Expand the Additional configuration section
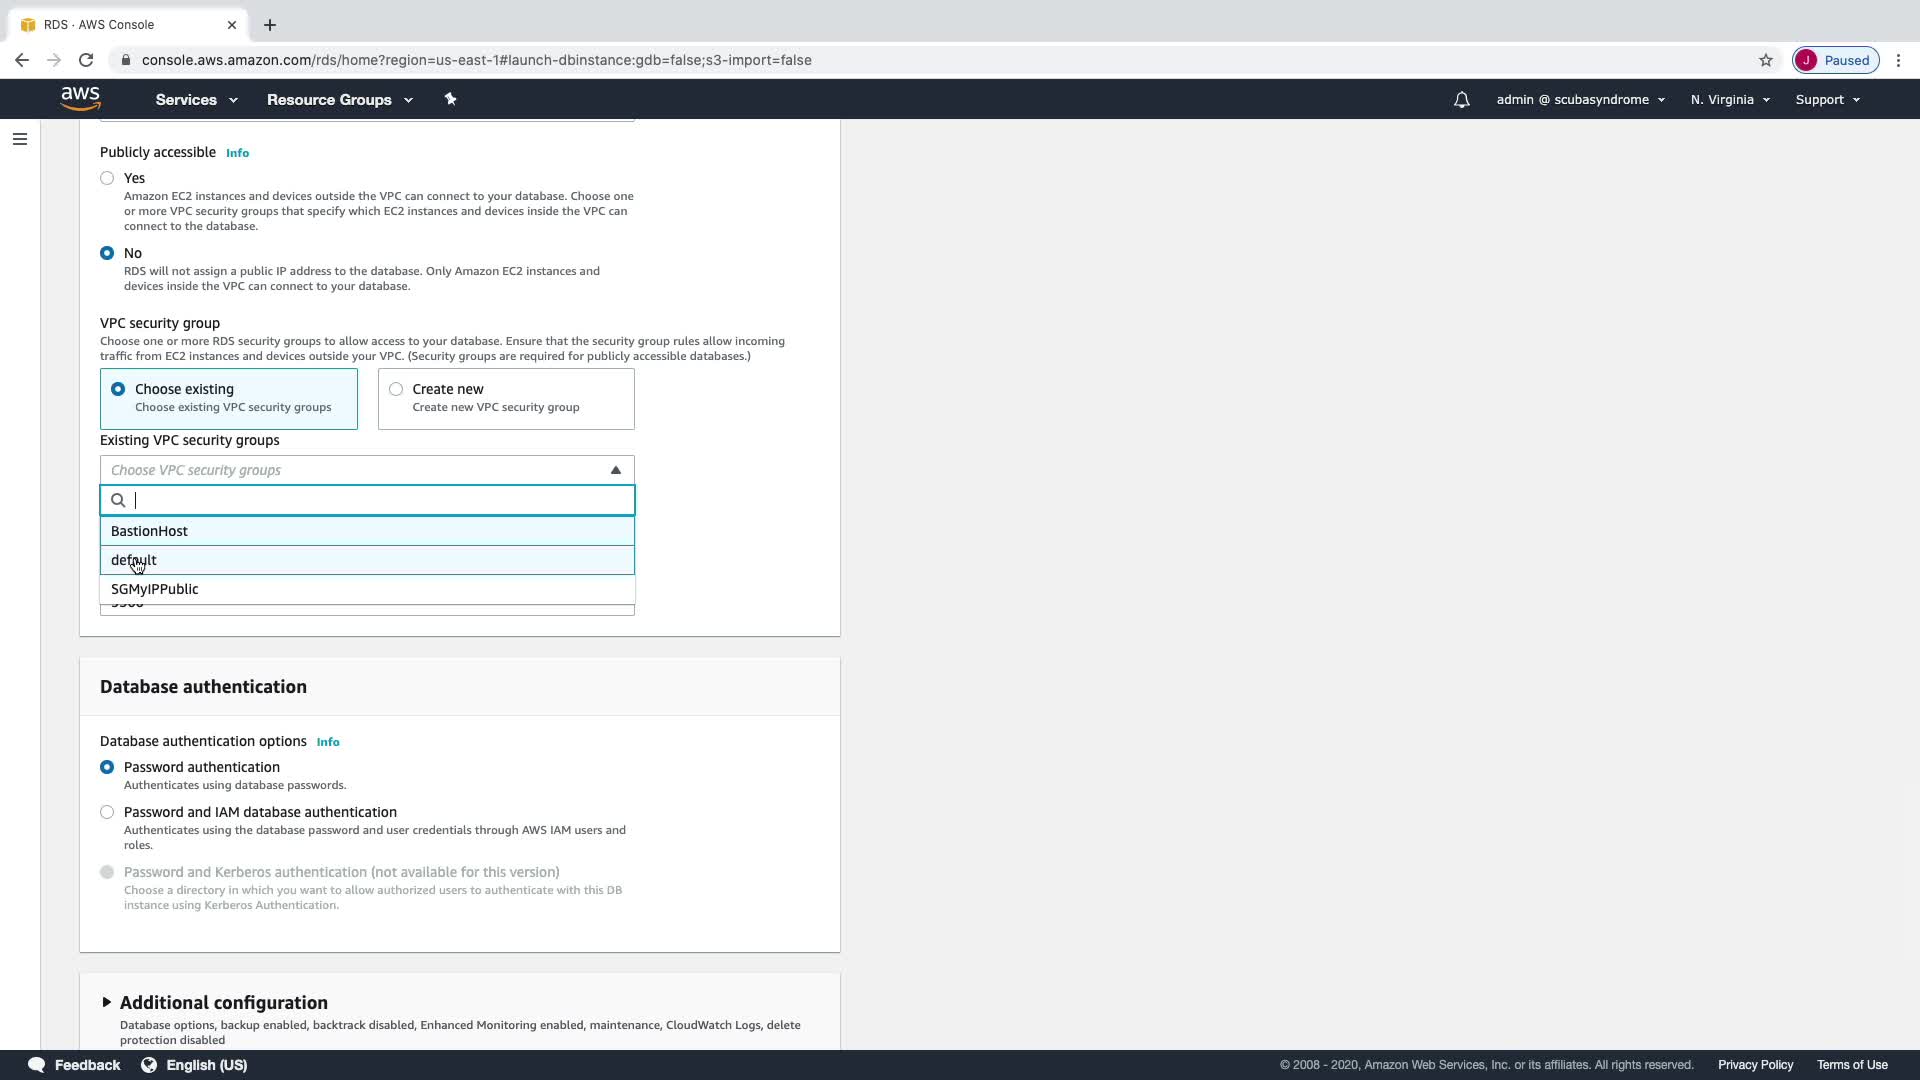This screenshot has height=1080, width=1920. (x=107, y=1002)
